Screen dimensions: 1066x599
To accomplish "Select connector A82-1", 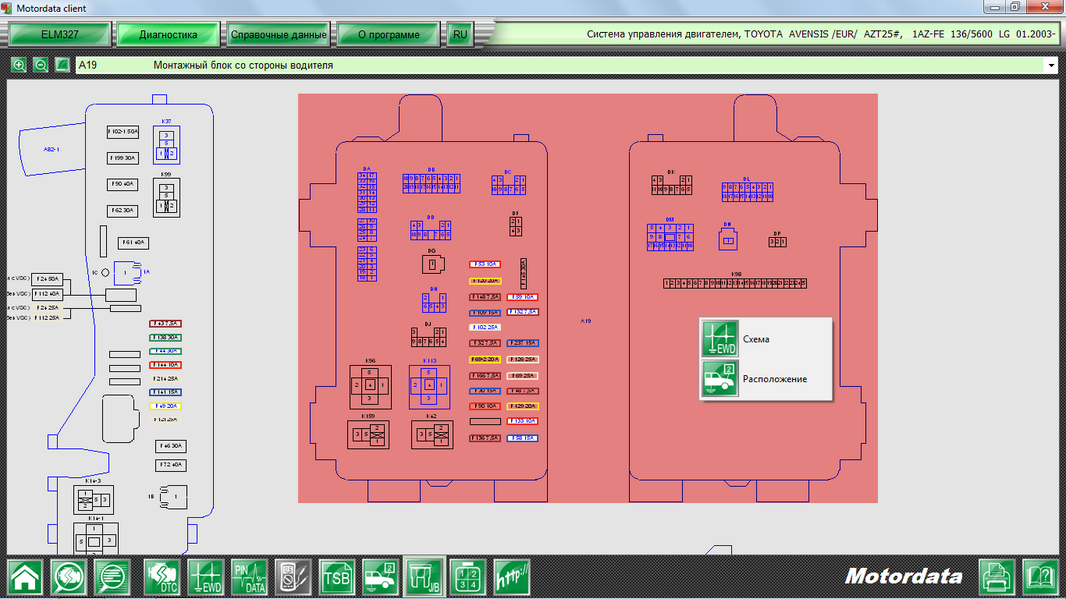I will pos(52,150).
